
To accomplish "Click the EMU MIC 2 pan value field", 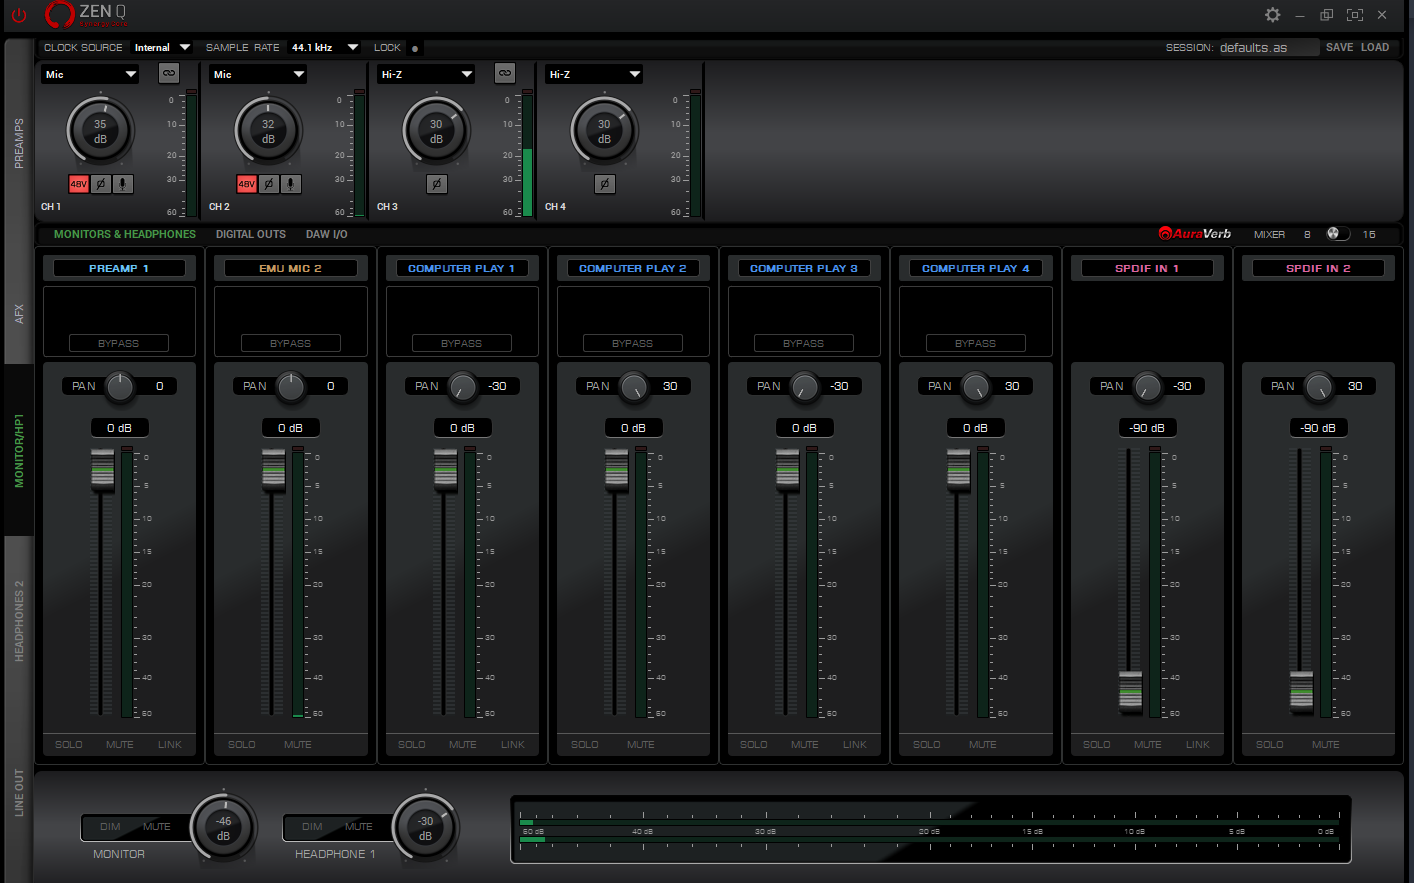I will (331, 386).
